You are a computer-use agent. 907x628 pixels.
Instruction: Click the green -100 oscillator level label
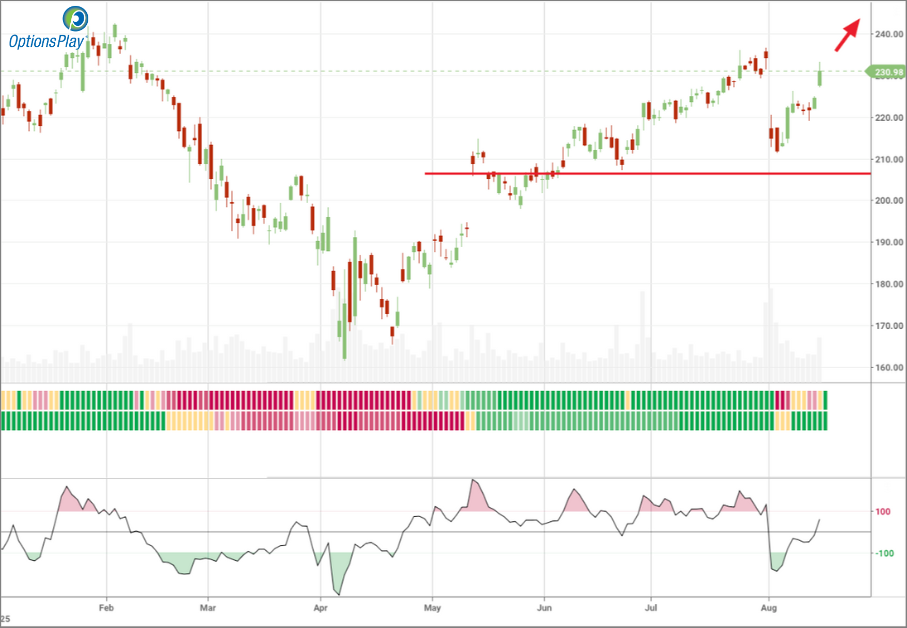click(x=884, y=553)
